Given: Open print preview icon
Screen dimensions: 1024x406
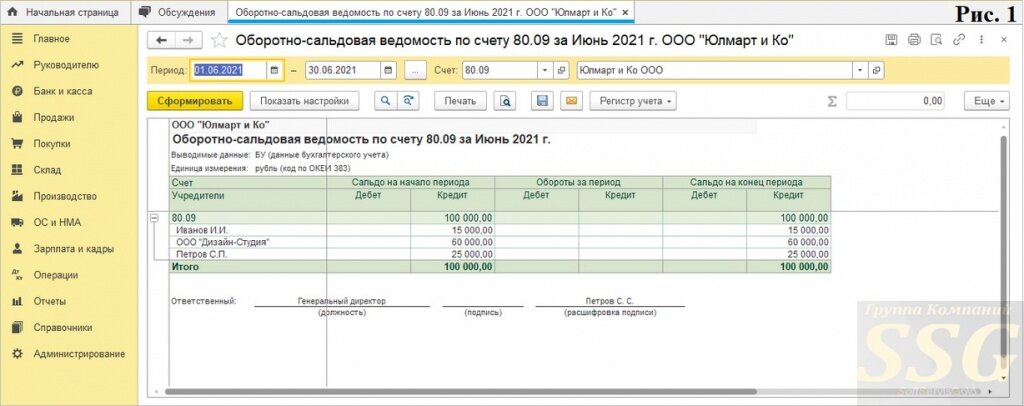Looking at the screenshot, I should 505,101.
